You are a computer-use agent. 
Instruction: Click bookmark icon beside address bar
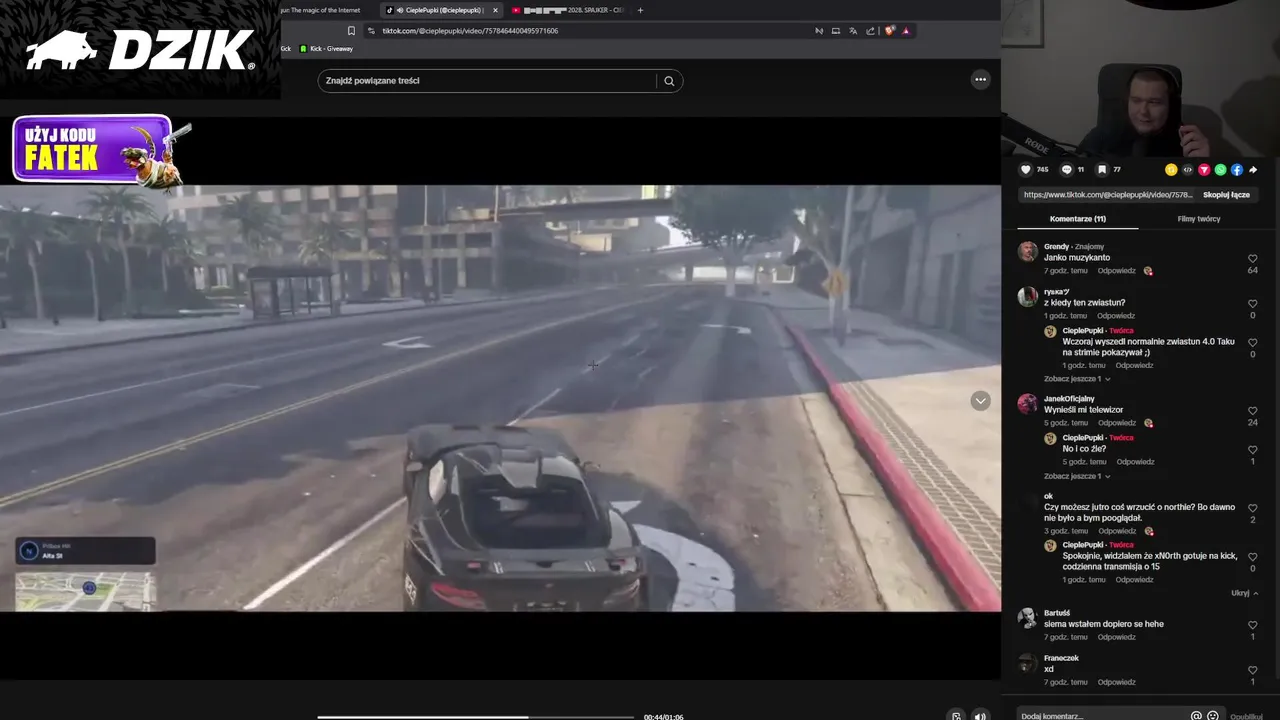(x=351, y=31)
